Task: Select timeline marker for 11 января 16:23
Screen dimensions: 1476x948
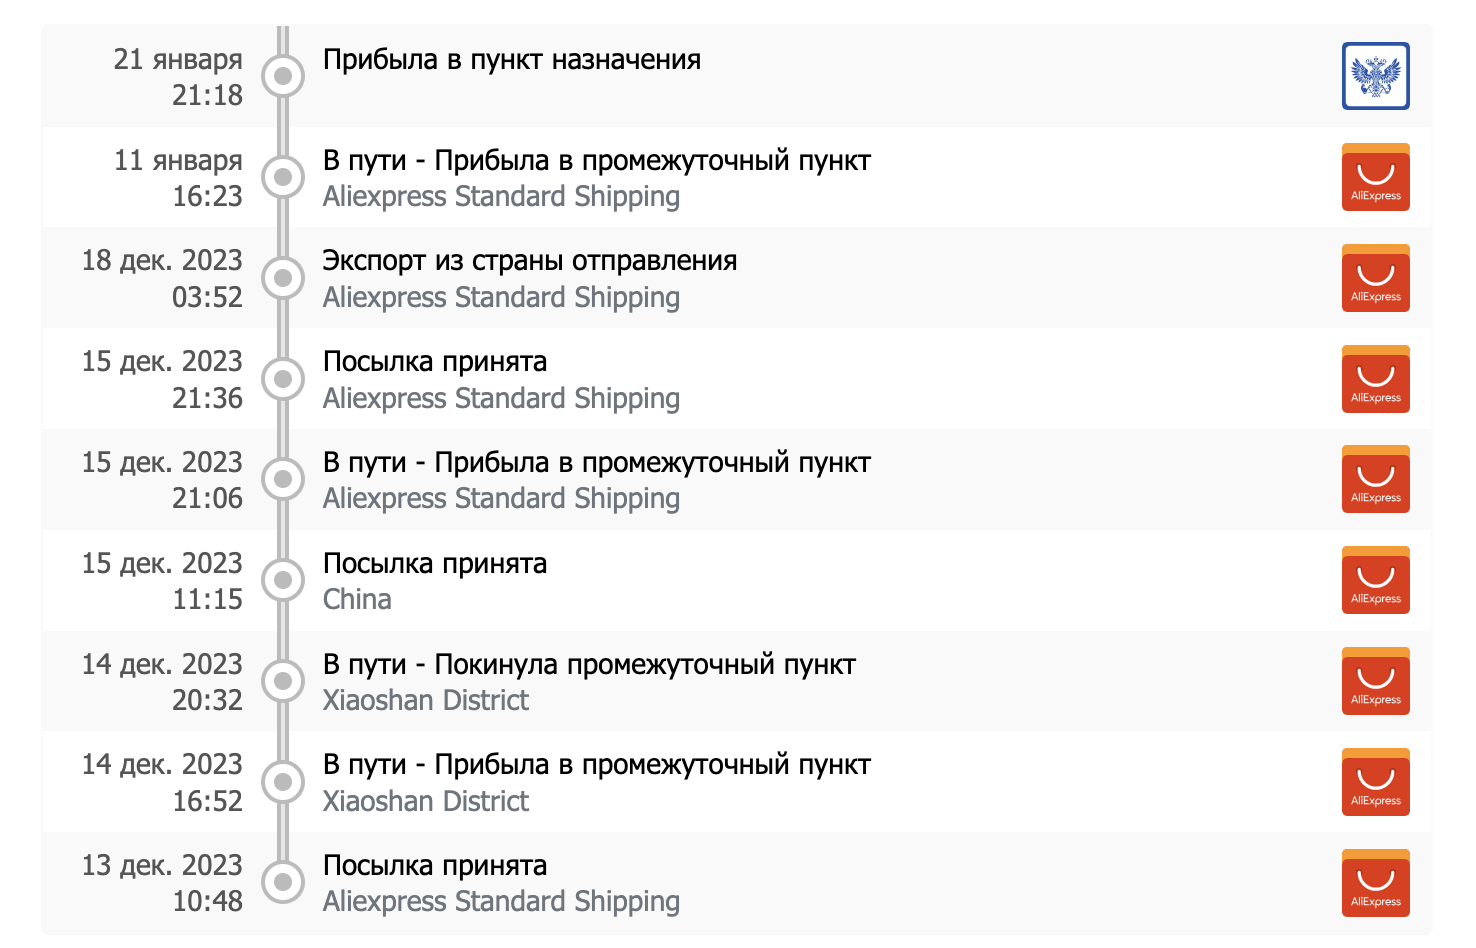Action: click(283, 177)
